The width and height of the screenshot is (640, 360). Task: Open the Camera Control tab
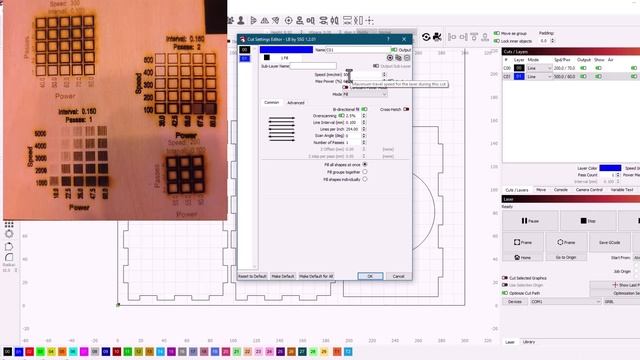click(x=589, y=190)
